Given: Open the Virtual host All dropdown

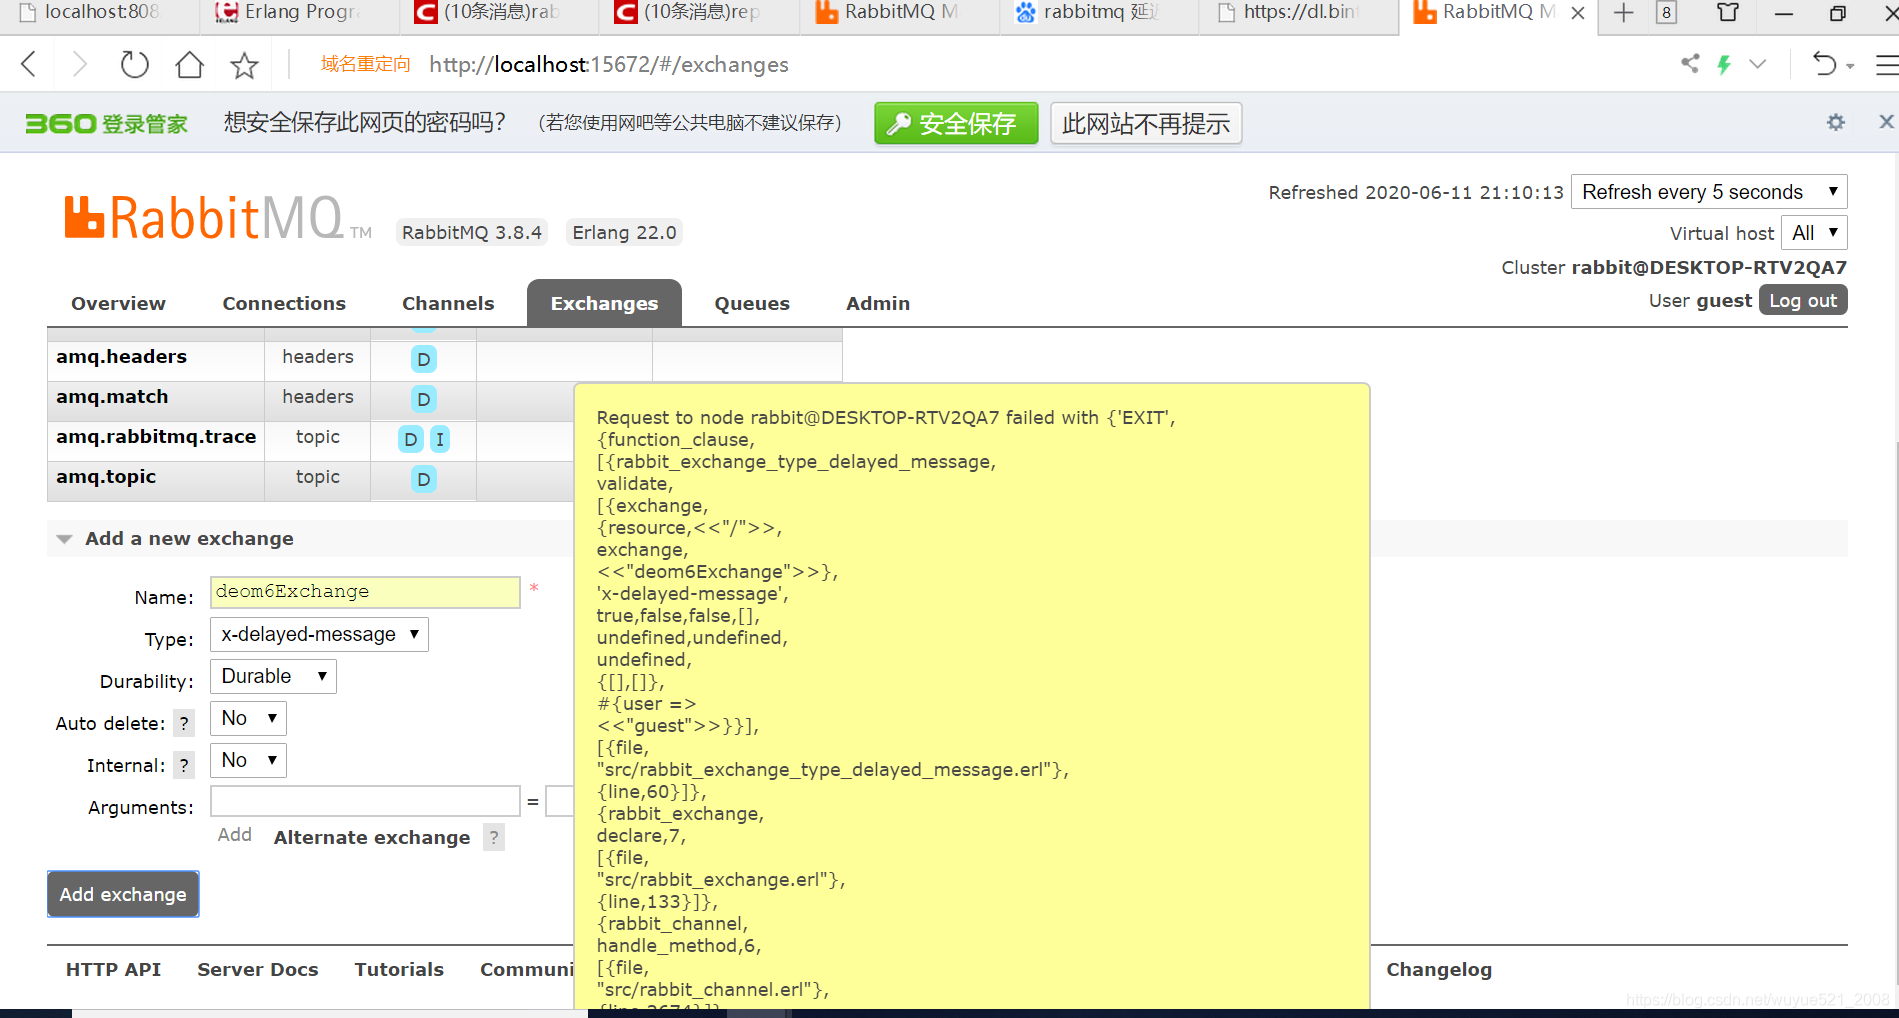Looking at the screenshot, I should (1814, 232).
